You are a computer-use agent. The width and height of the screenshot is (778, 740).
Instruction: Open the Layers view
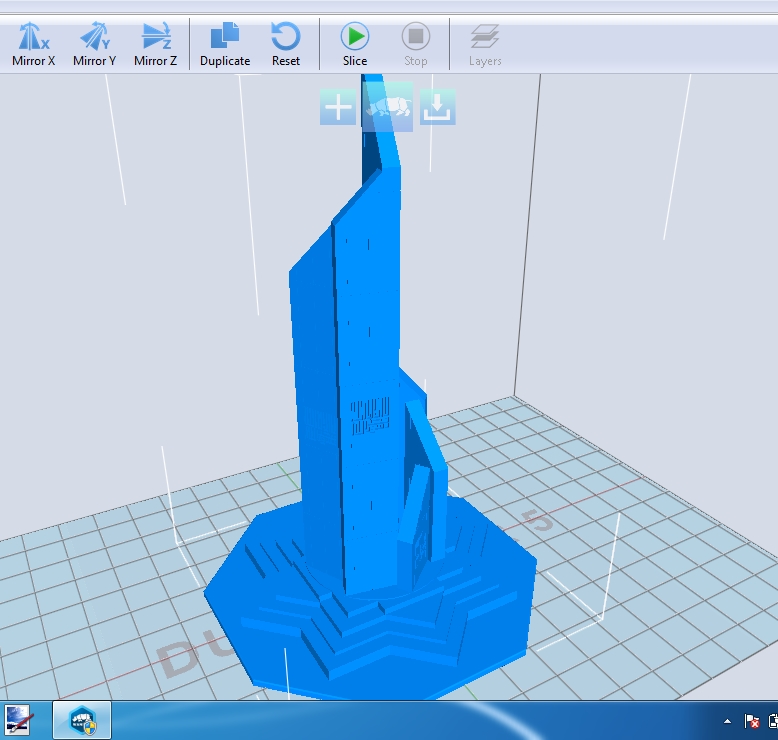(x=485, y=45)
